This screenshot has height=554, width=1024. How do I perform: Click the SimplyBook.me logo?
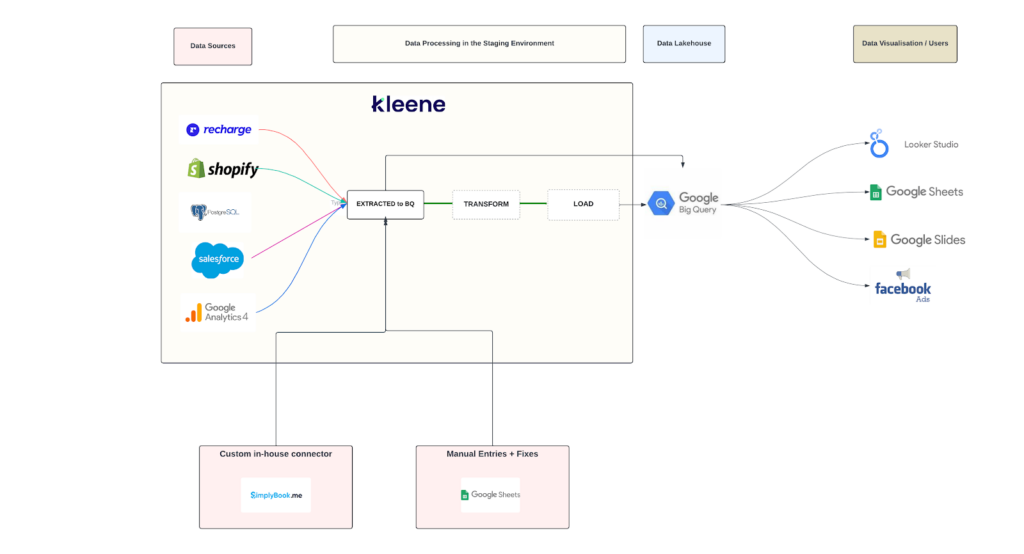[276, 495]
